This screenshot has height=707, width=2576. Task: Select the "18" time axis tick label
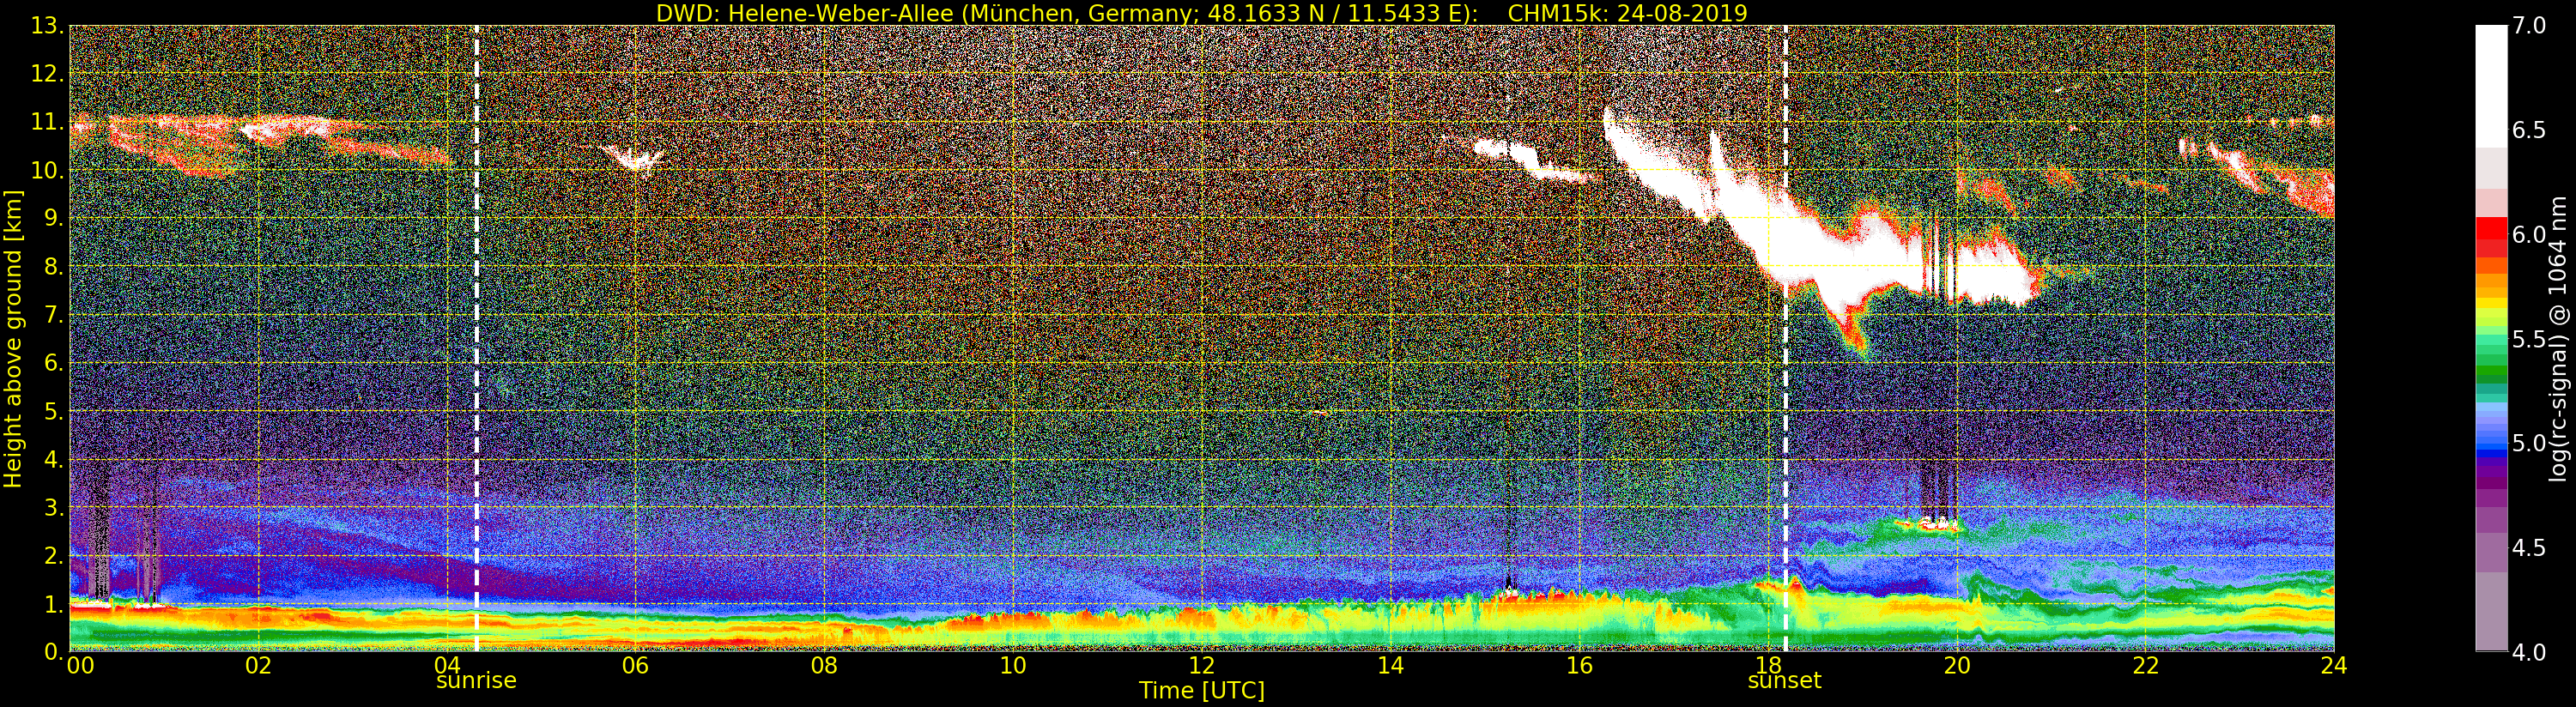(1768, 665)
